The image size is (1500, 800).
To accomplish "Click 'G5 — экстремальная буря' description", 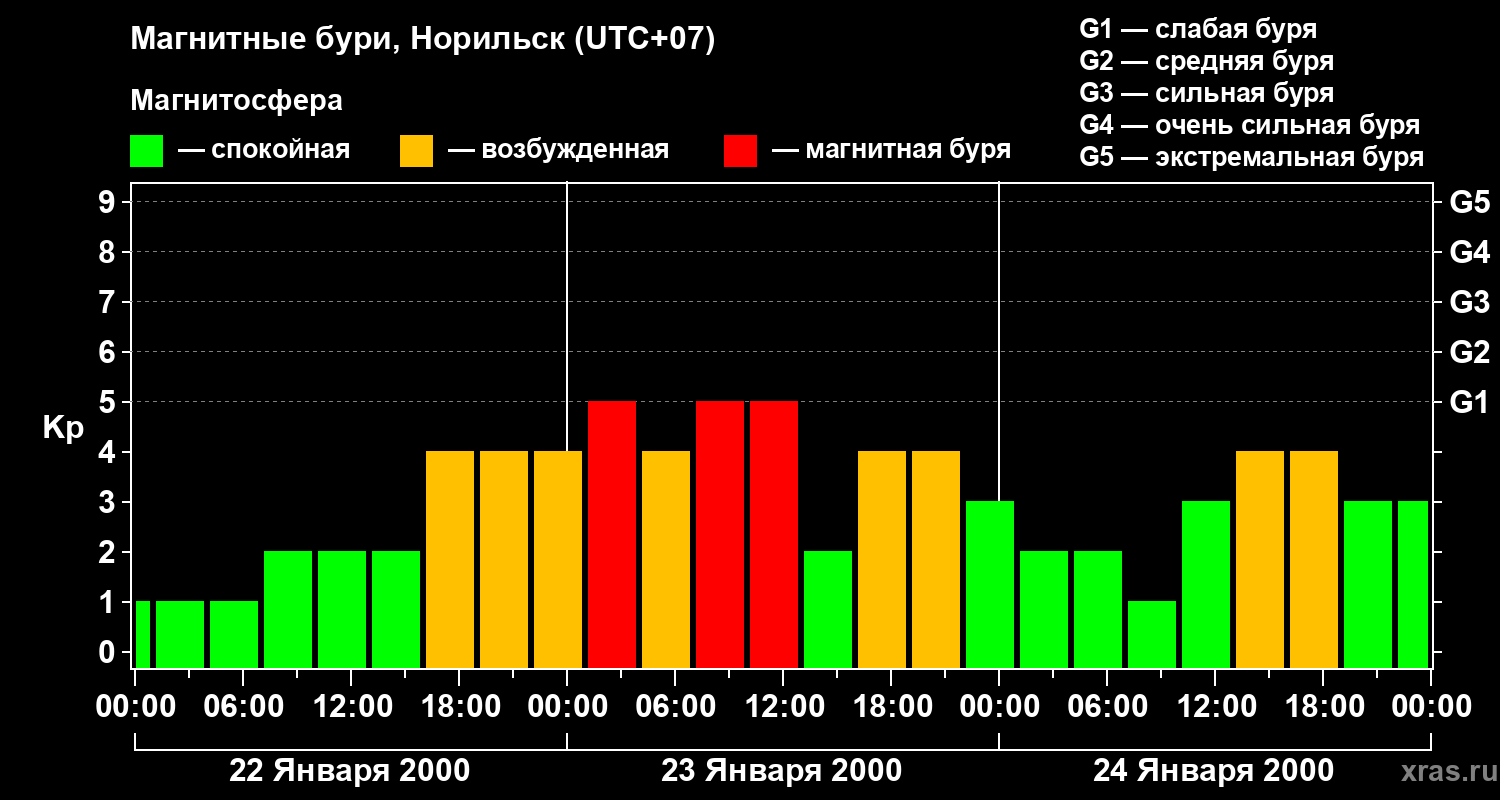I will coord(1251,157).
